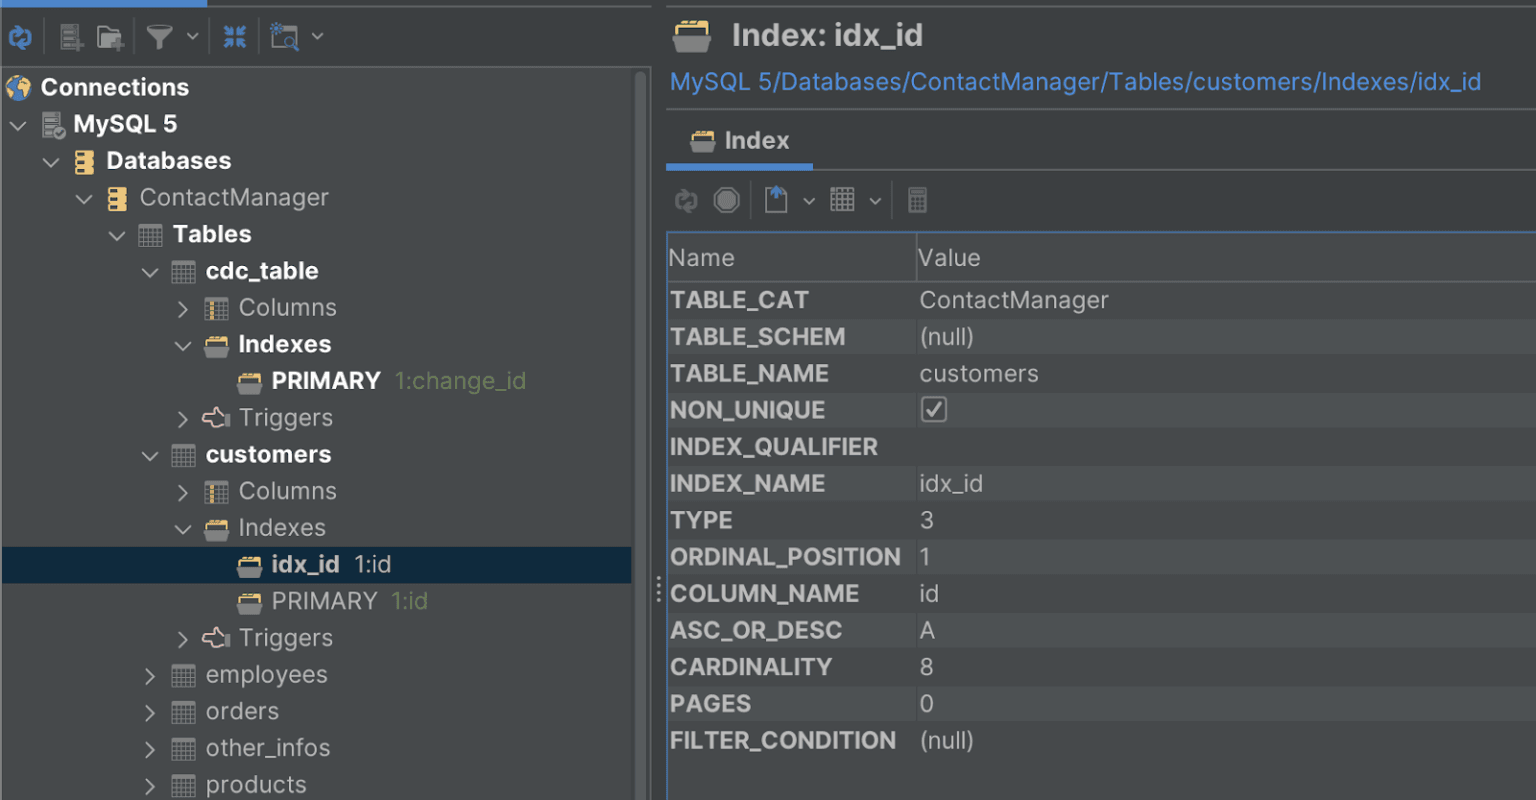
Task: Open the aggregate calculator view
Action: (917, 199)
